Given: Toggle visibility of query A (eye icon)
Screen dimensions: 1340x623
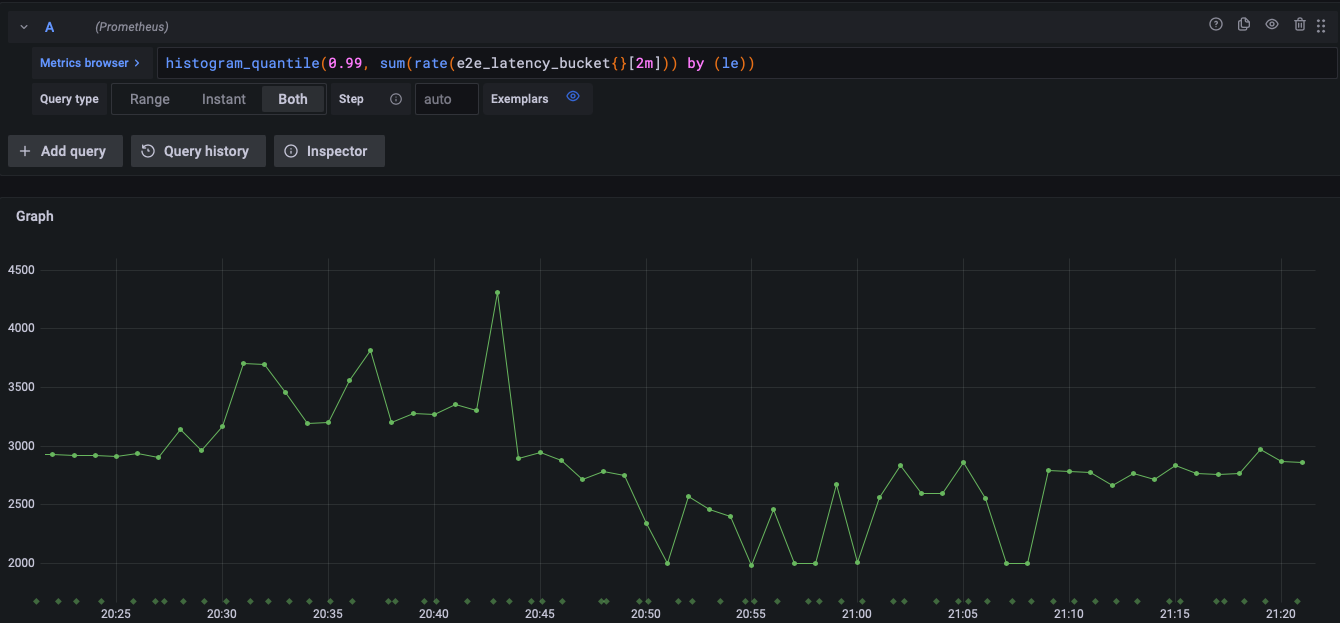Looking at the screenshot, I should pyautogui.click(x=1272, y=25).
